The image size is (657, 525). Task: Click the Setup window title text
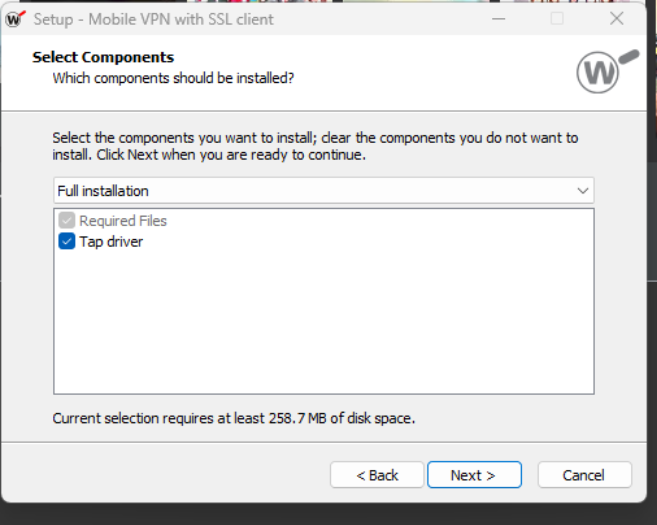point(154,19)
